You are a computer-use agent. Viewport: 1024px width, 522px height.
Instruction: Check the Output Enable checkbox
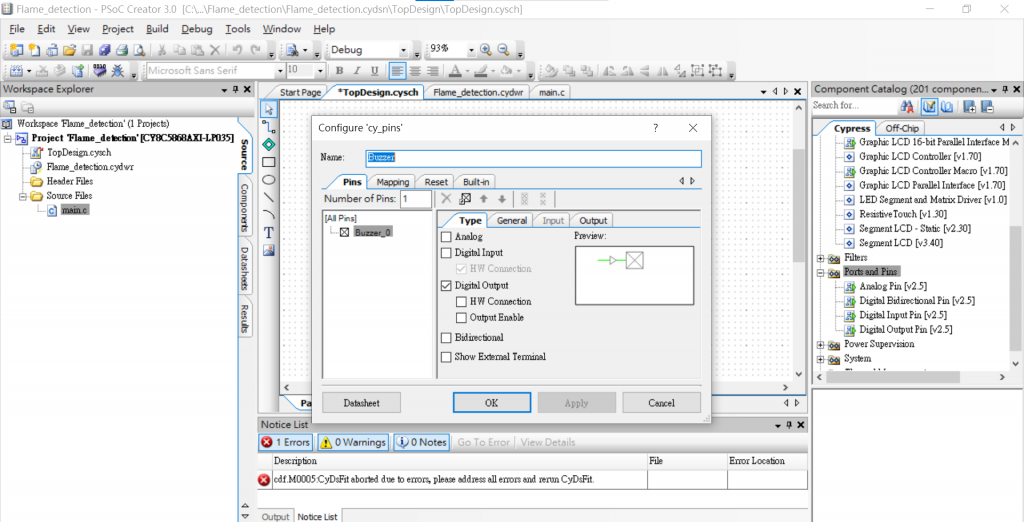pos(462,318)
